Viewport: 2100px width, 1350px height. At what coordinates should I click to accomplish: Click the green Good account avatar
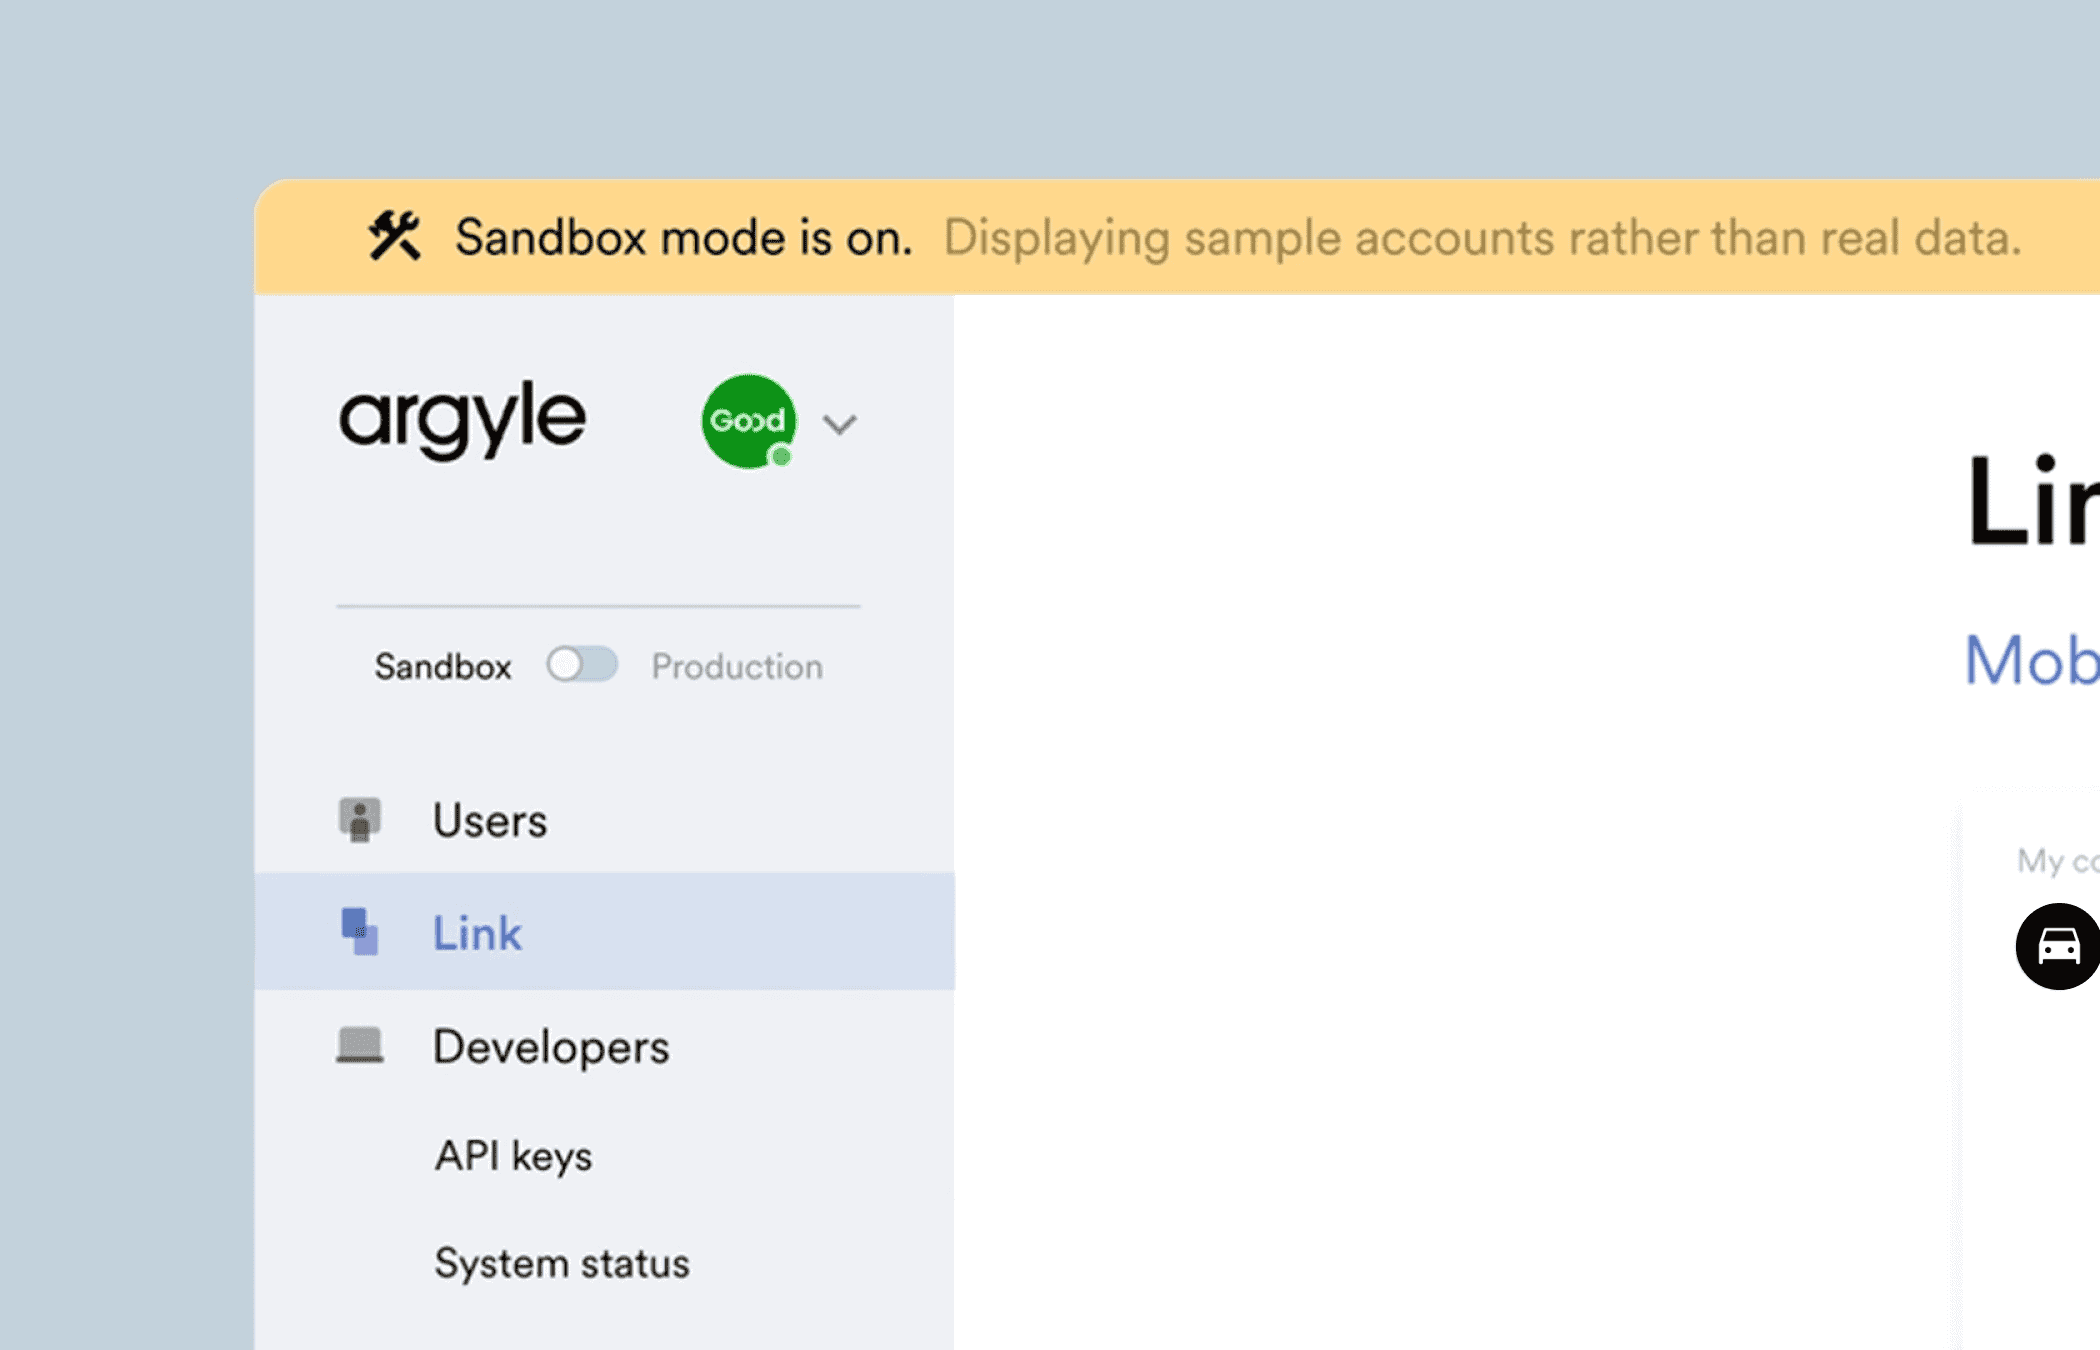click(749, 421)
